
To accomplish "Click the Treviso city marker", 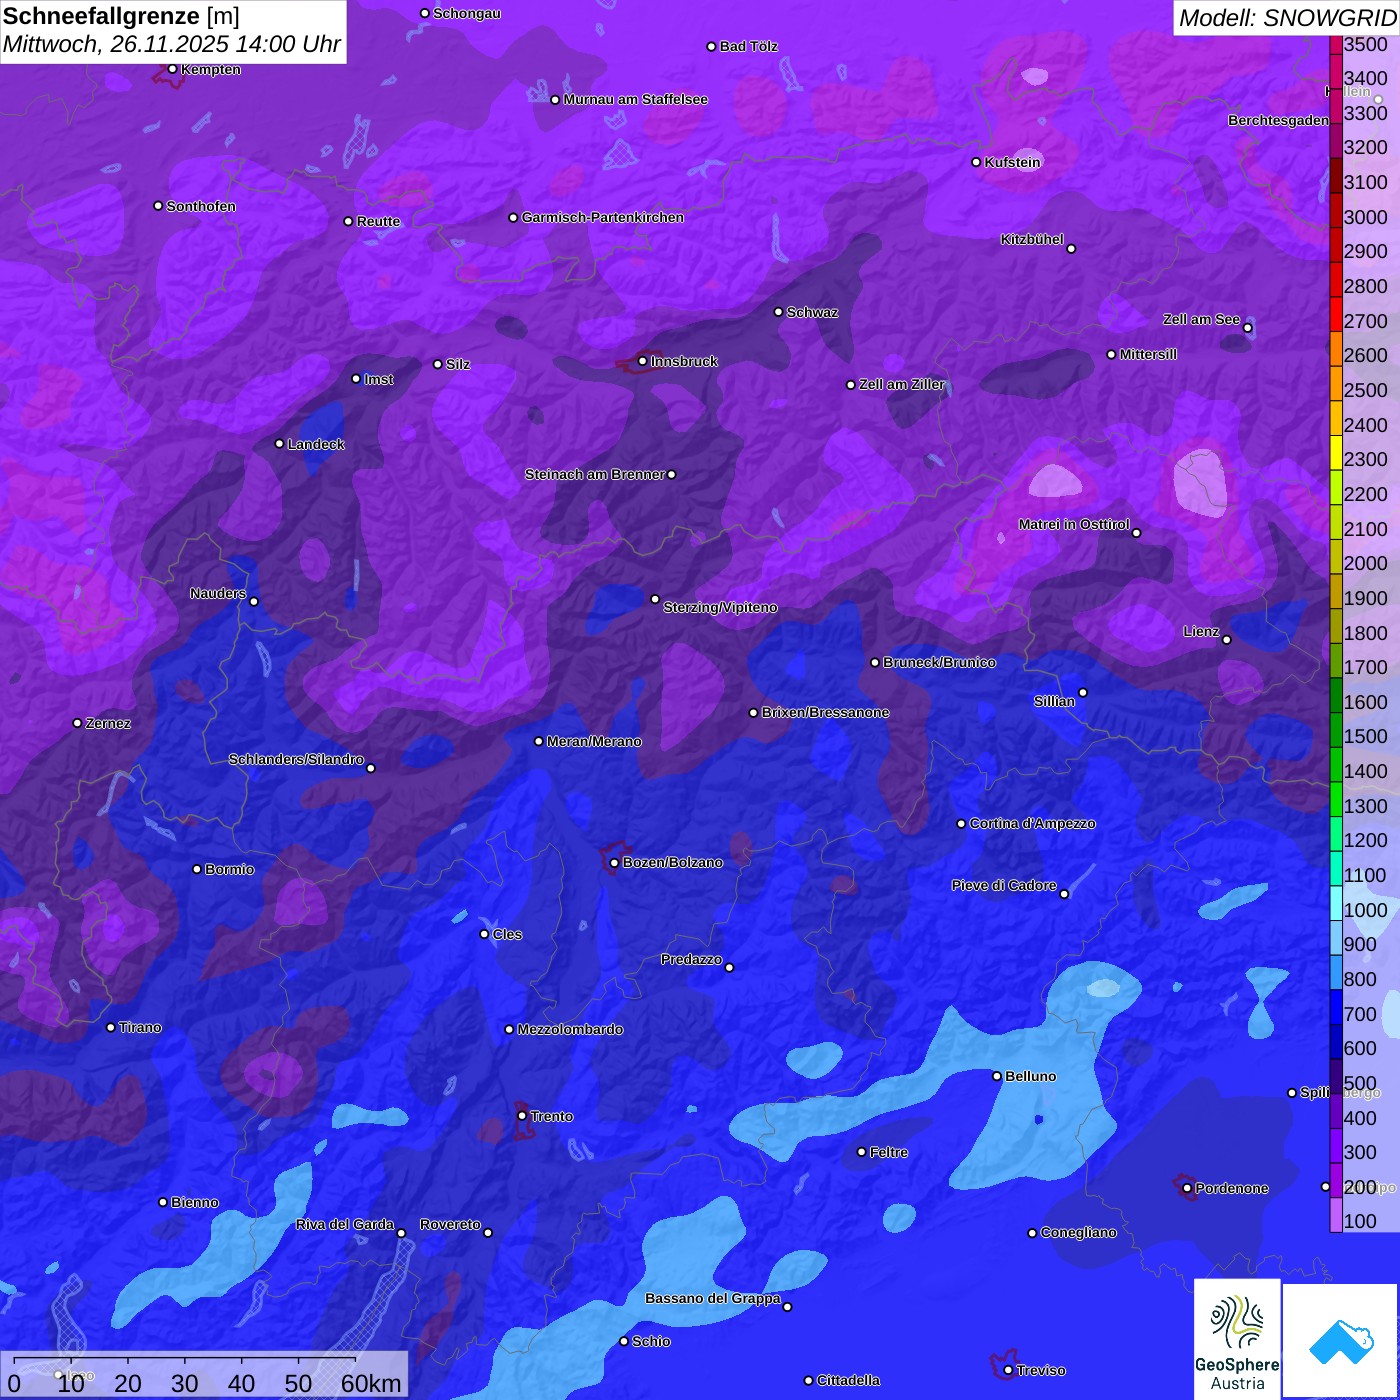I will pos(1008,1370).
